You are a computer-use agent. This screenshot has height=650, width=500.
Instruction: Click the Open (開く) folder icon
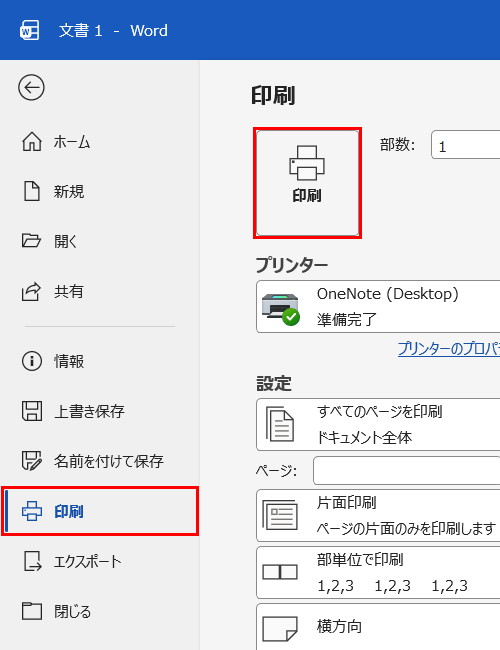tap(32, 241)
